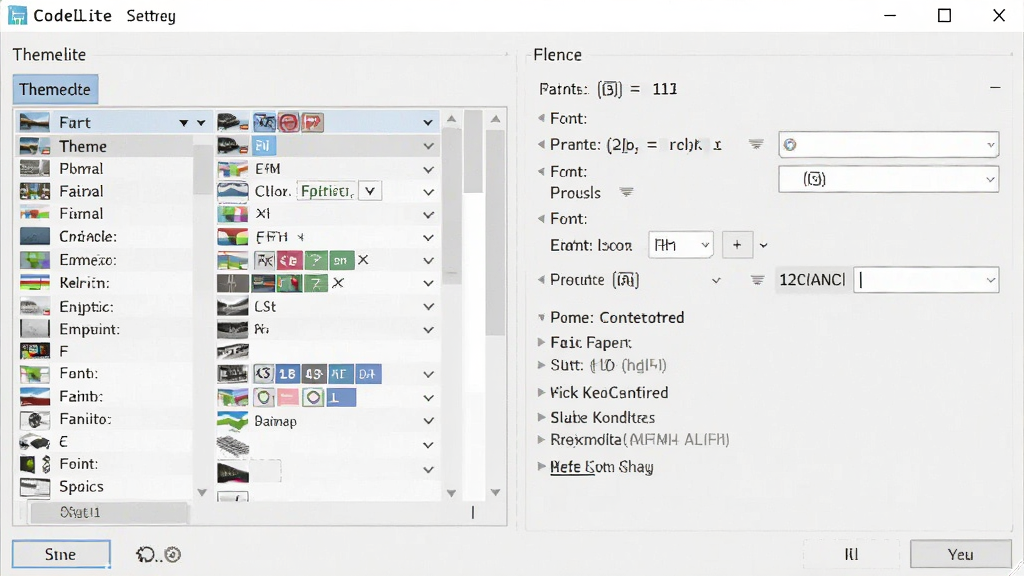Click the Fiamal row icon
1024x576 pixels.
35,214
